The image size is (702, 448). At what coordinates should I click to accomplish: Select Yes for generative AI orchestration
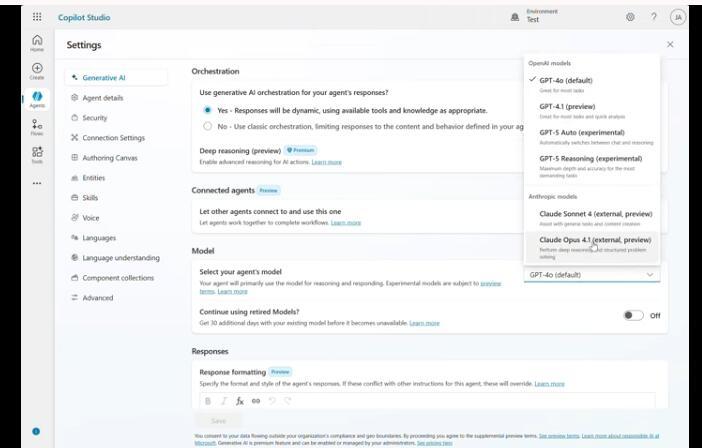point(207,110)
